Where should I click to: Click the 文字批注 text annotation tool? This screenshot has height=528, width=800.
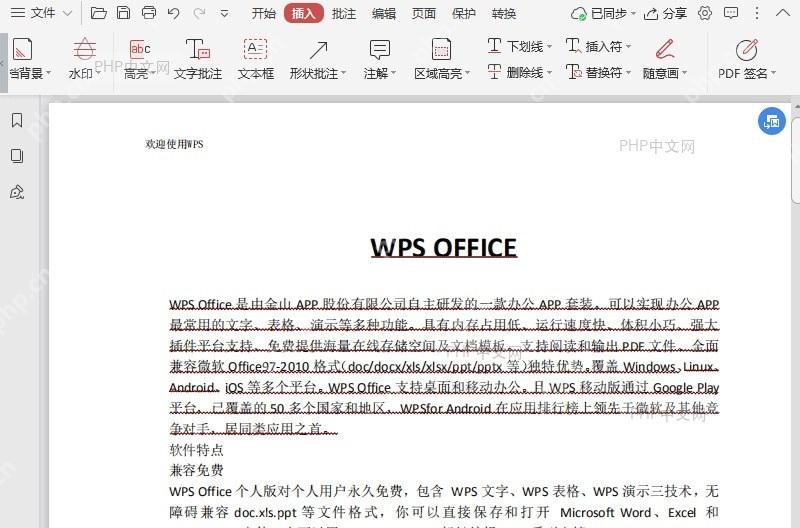click(x=197, y=59)
